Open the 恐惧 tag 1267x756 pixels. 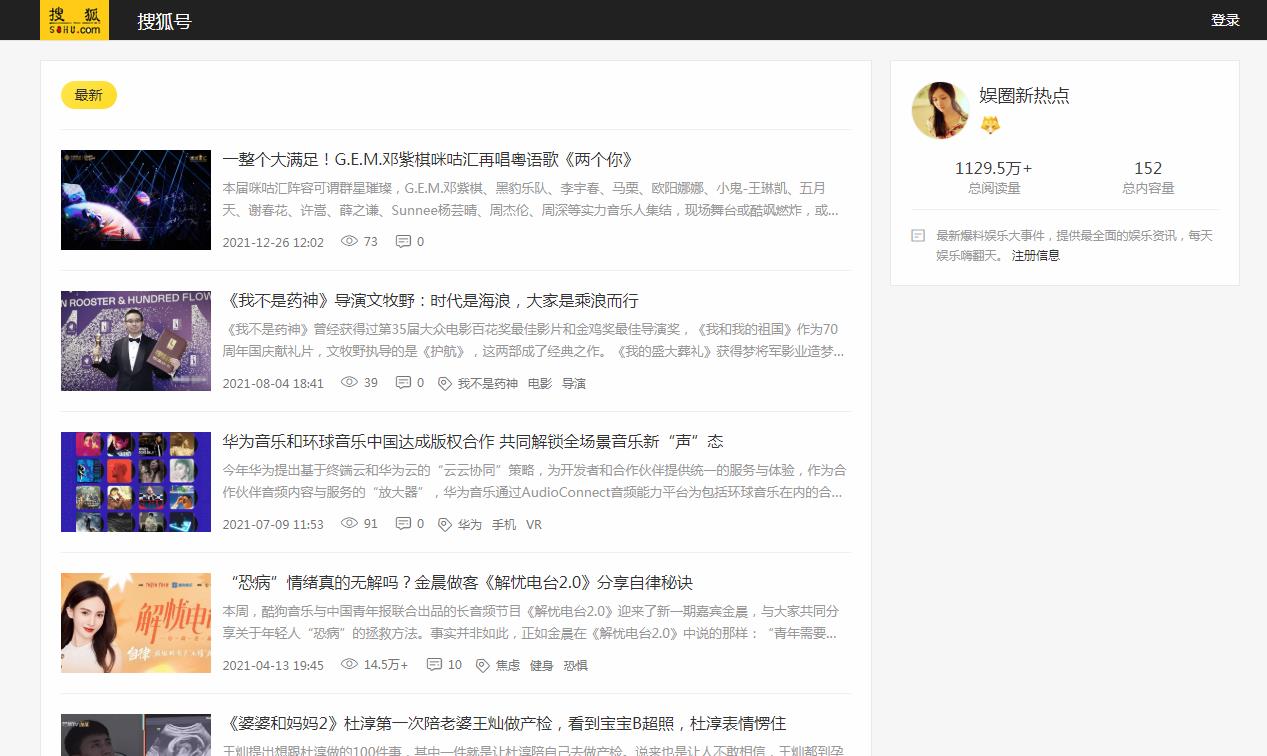coord(575,665)
